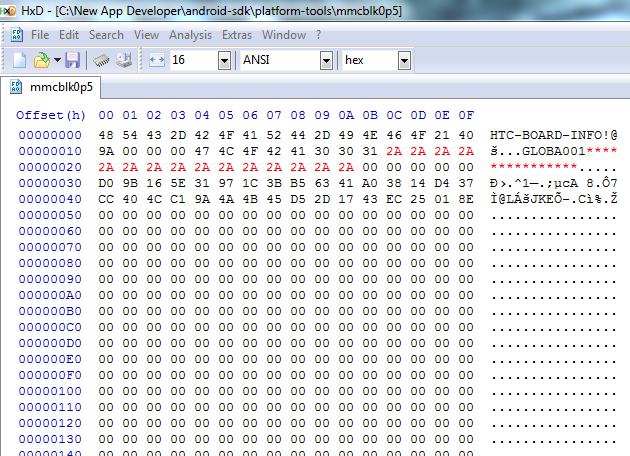This screenshot has width=630, height=456.
Task: Click the Offset(h) column header
Action: (x=51, y=115)
